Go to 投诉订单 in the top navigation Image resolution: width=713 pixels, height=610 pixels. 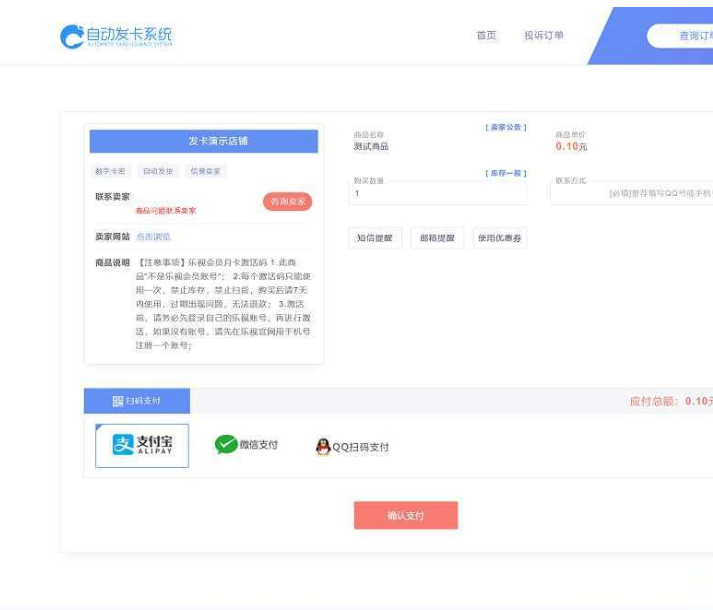[x=544, y=36]
